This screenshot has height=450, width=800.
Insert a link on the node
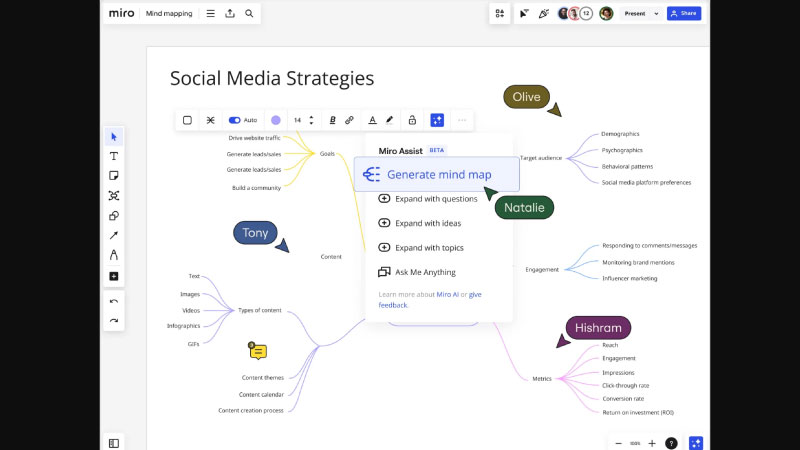click(x=349, y=120)
